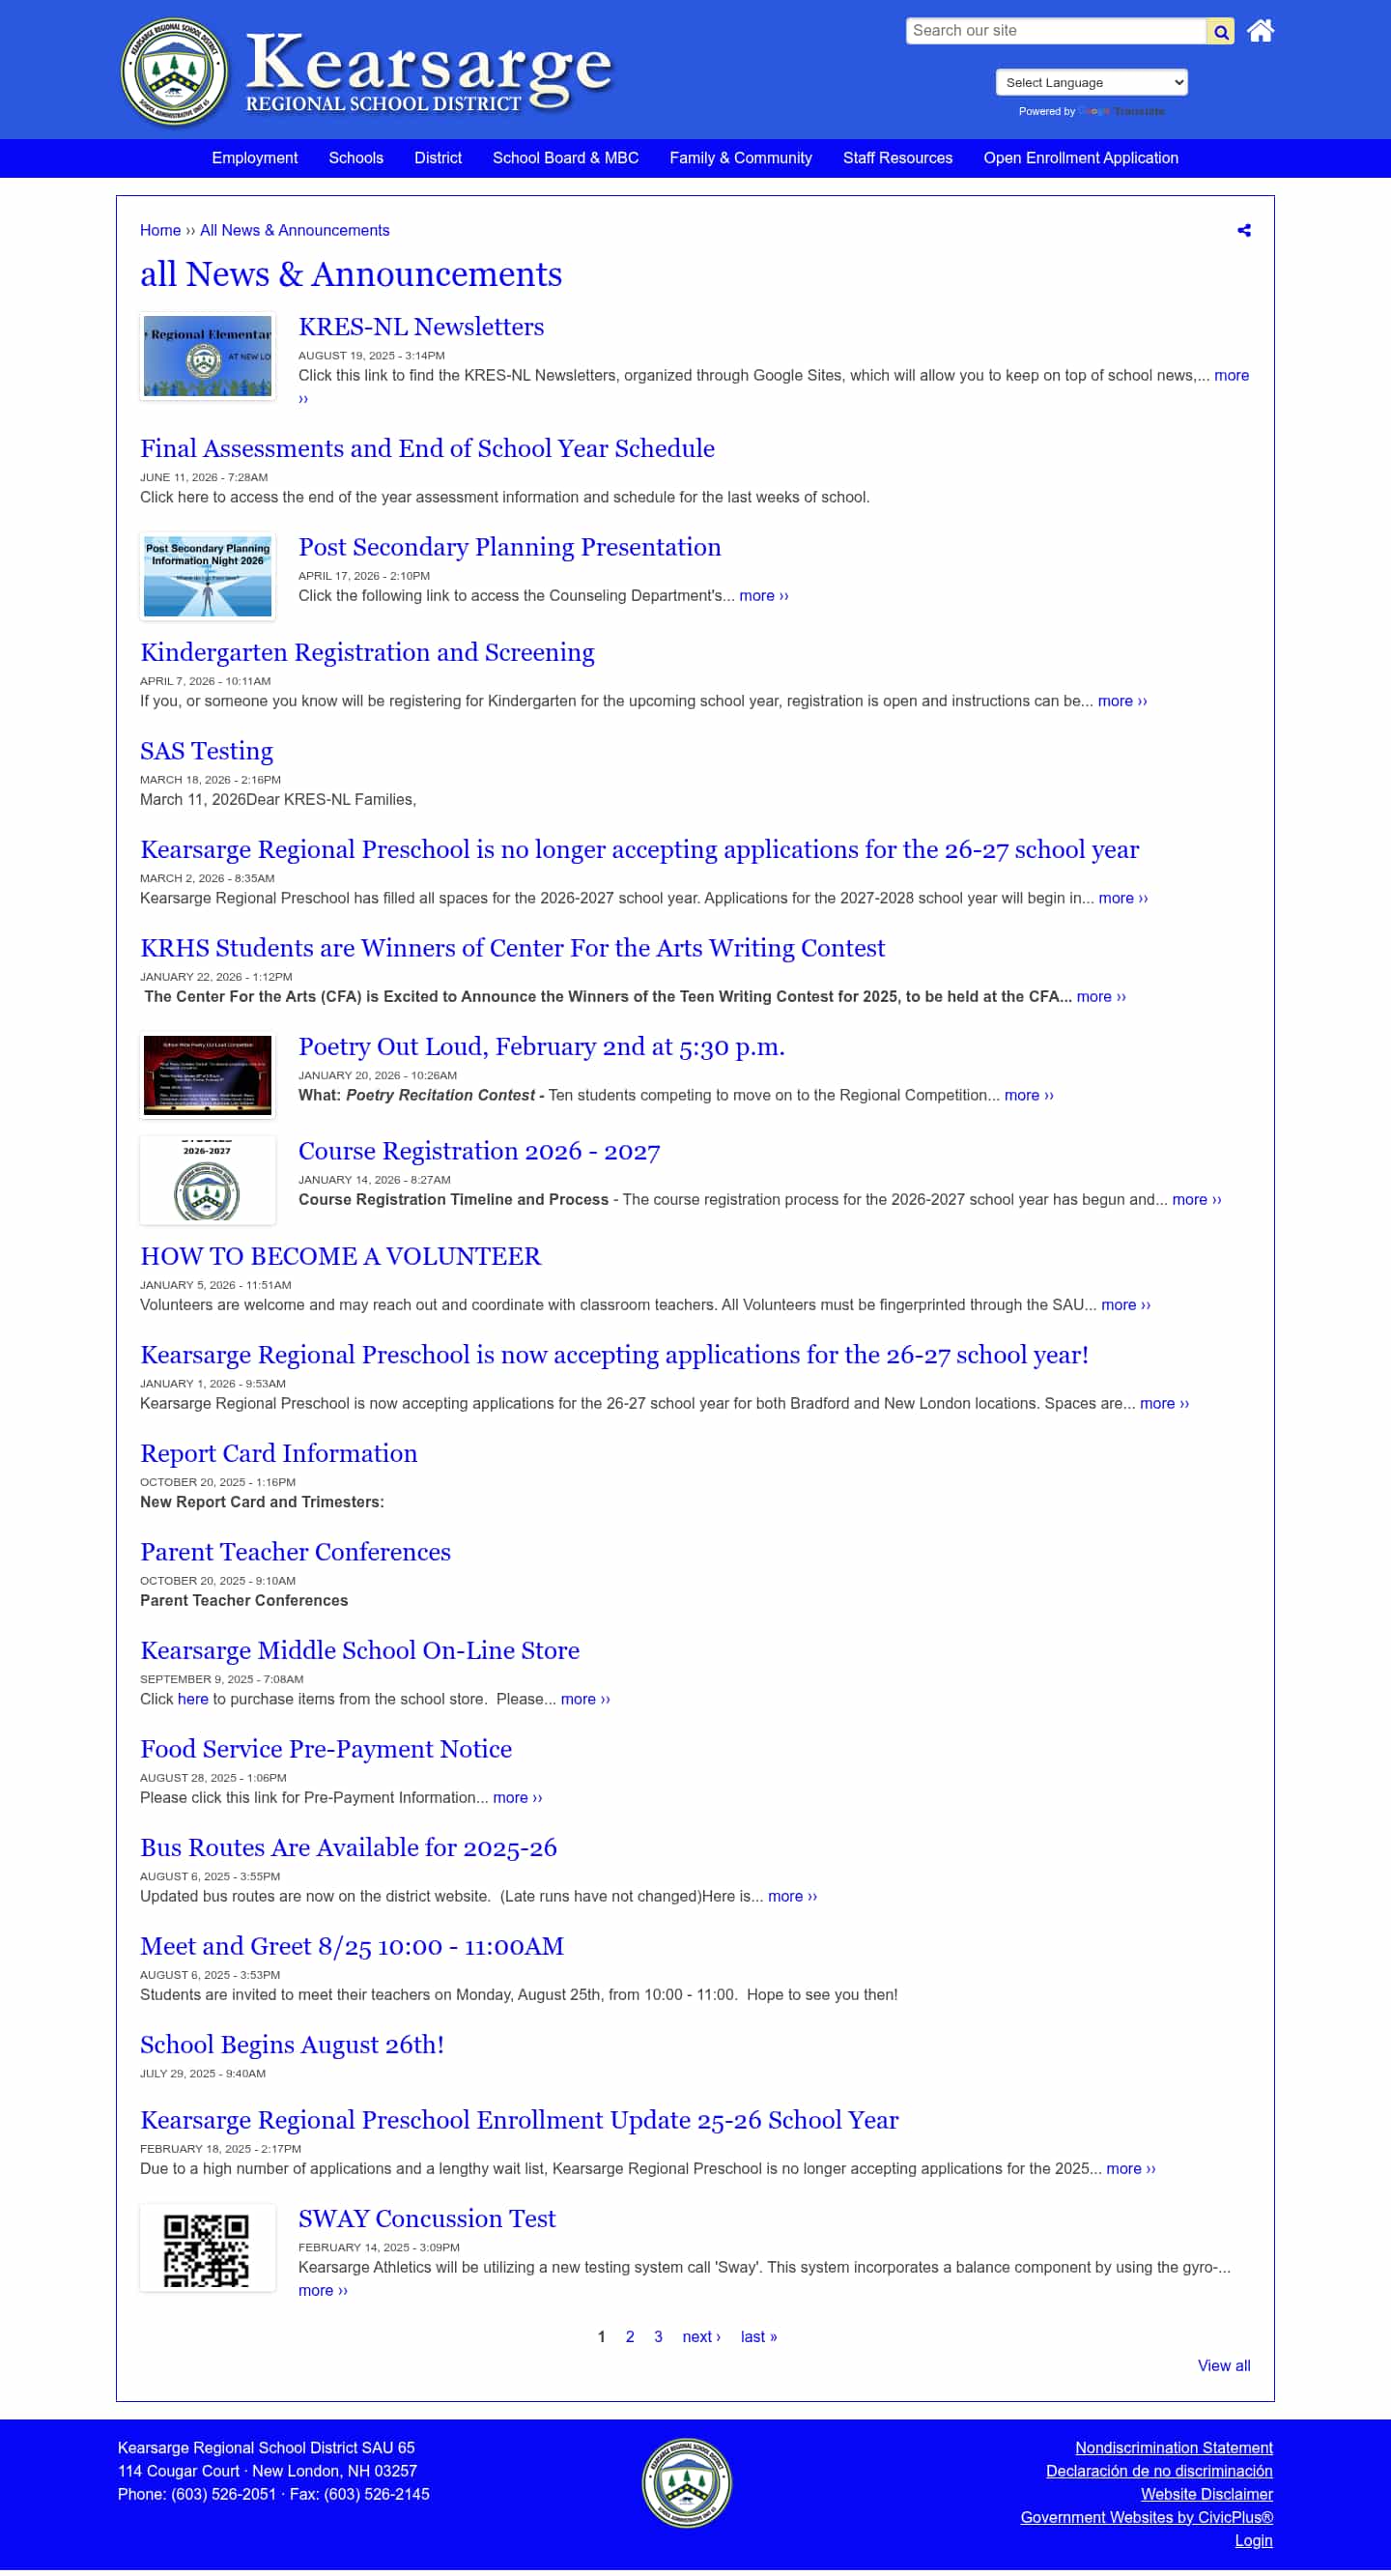Click Post Secondary Planning thumbnail

tap(208, 576)
